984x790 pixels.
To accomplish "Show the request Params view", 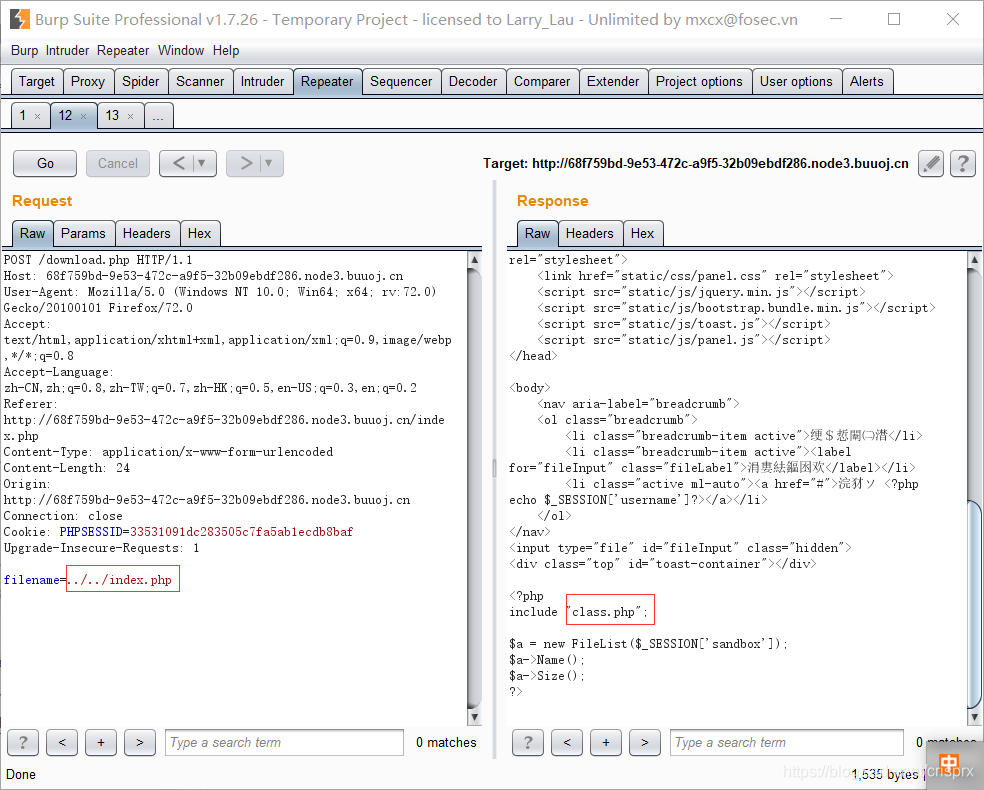I will pyautogui.click(x=83, y=234).
